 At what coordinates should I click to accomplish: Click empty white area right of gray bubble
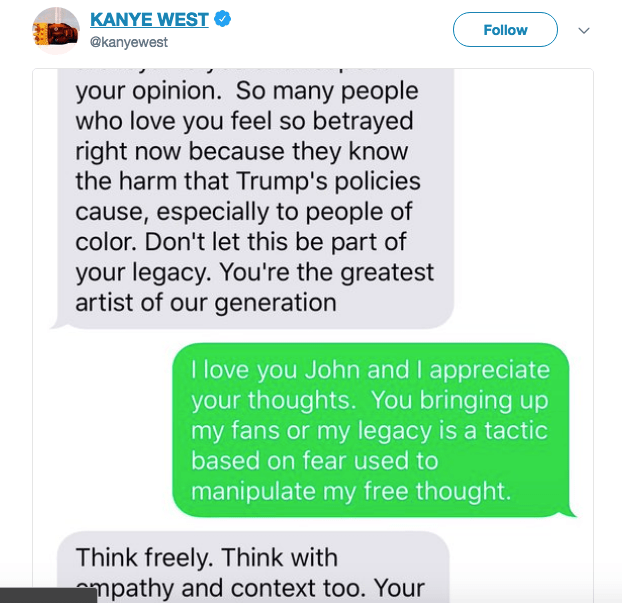pyautogui.click(x=524, y=198)
